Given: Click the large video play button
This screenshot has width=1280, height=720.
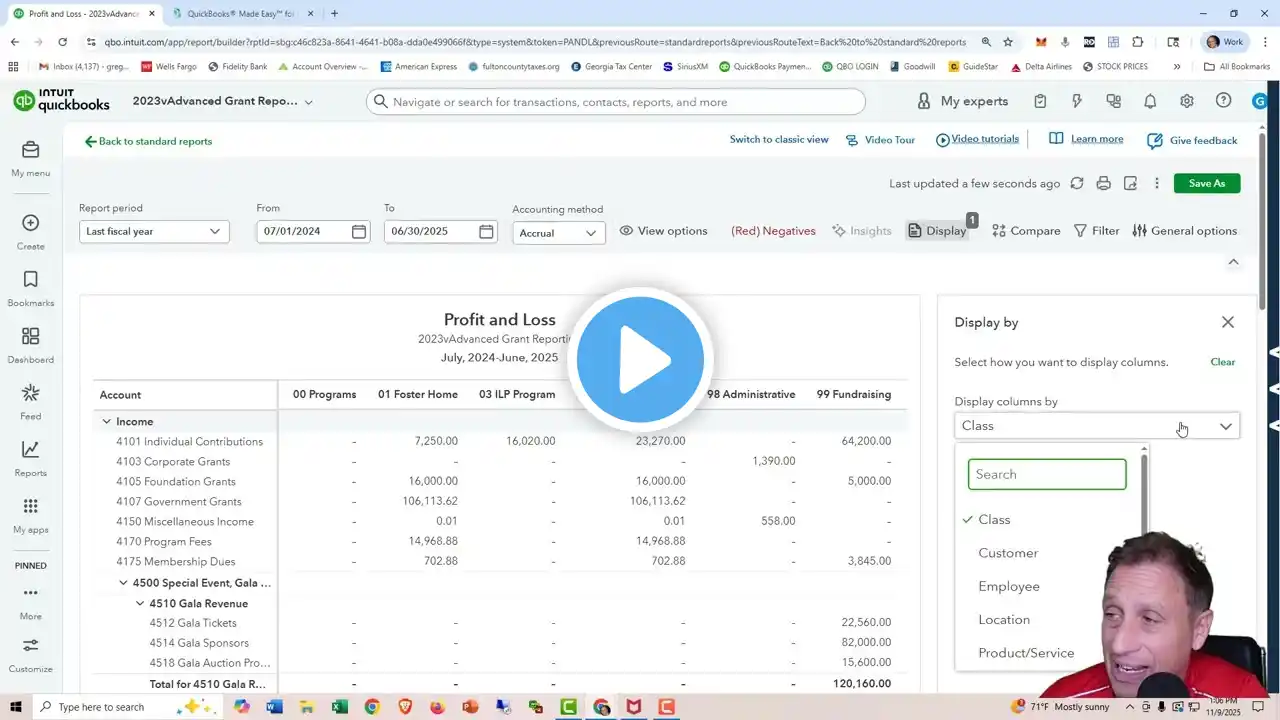Looking at the screenshot, I should (x=640, y=360).
